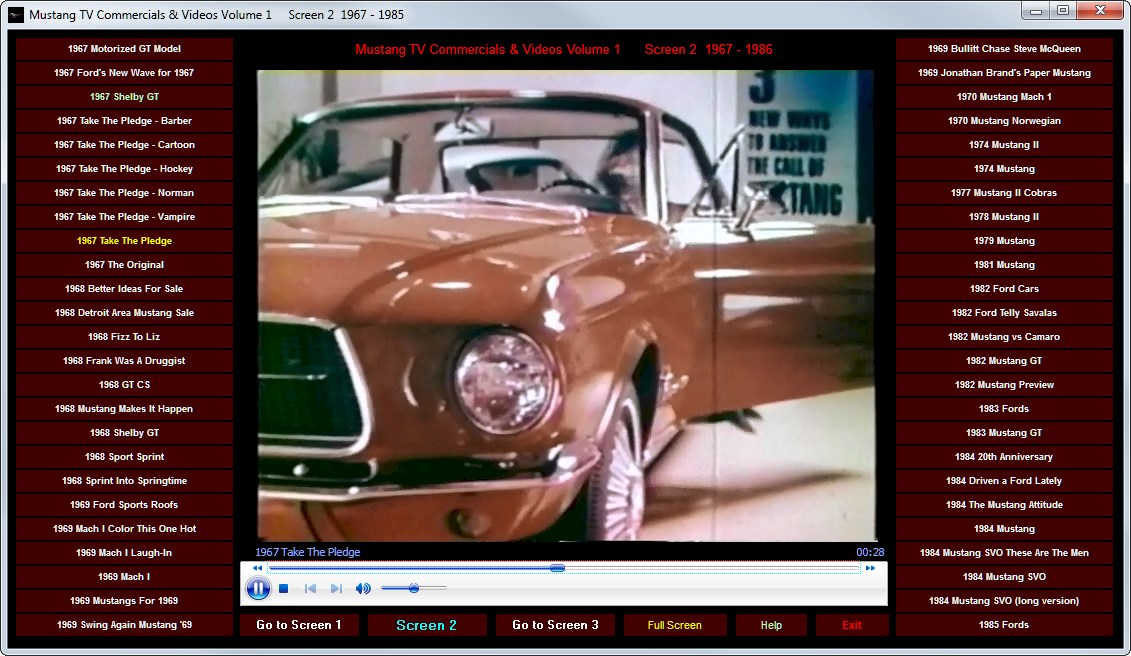This screenshot has height=656, width=1131.
Task: Play 1967 Take The Pledge - Vampire
Action: point(124,217)
